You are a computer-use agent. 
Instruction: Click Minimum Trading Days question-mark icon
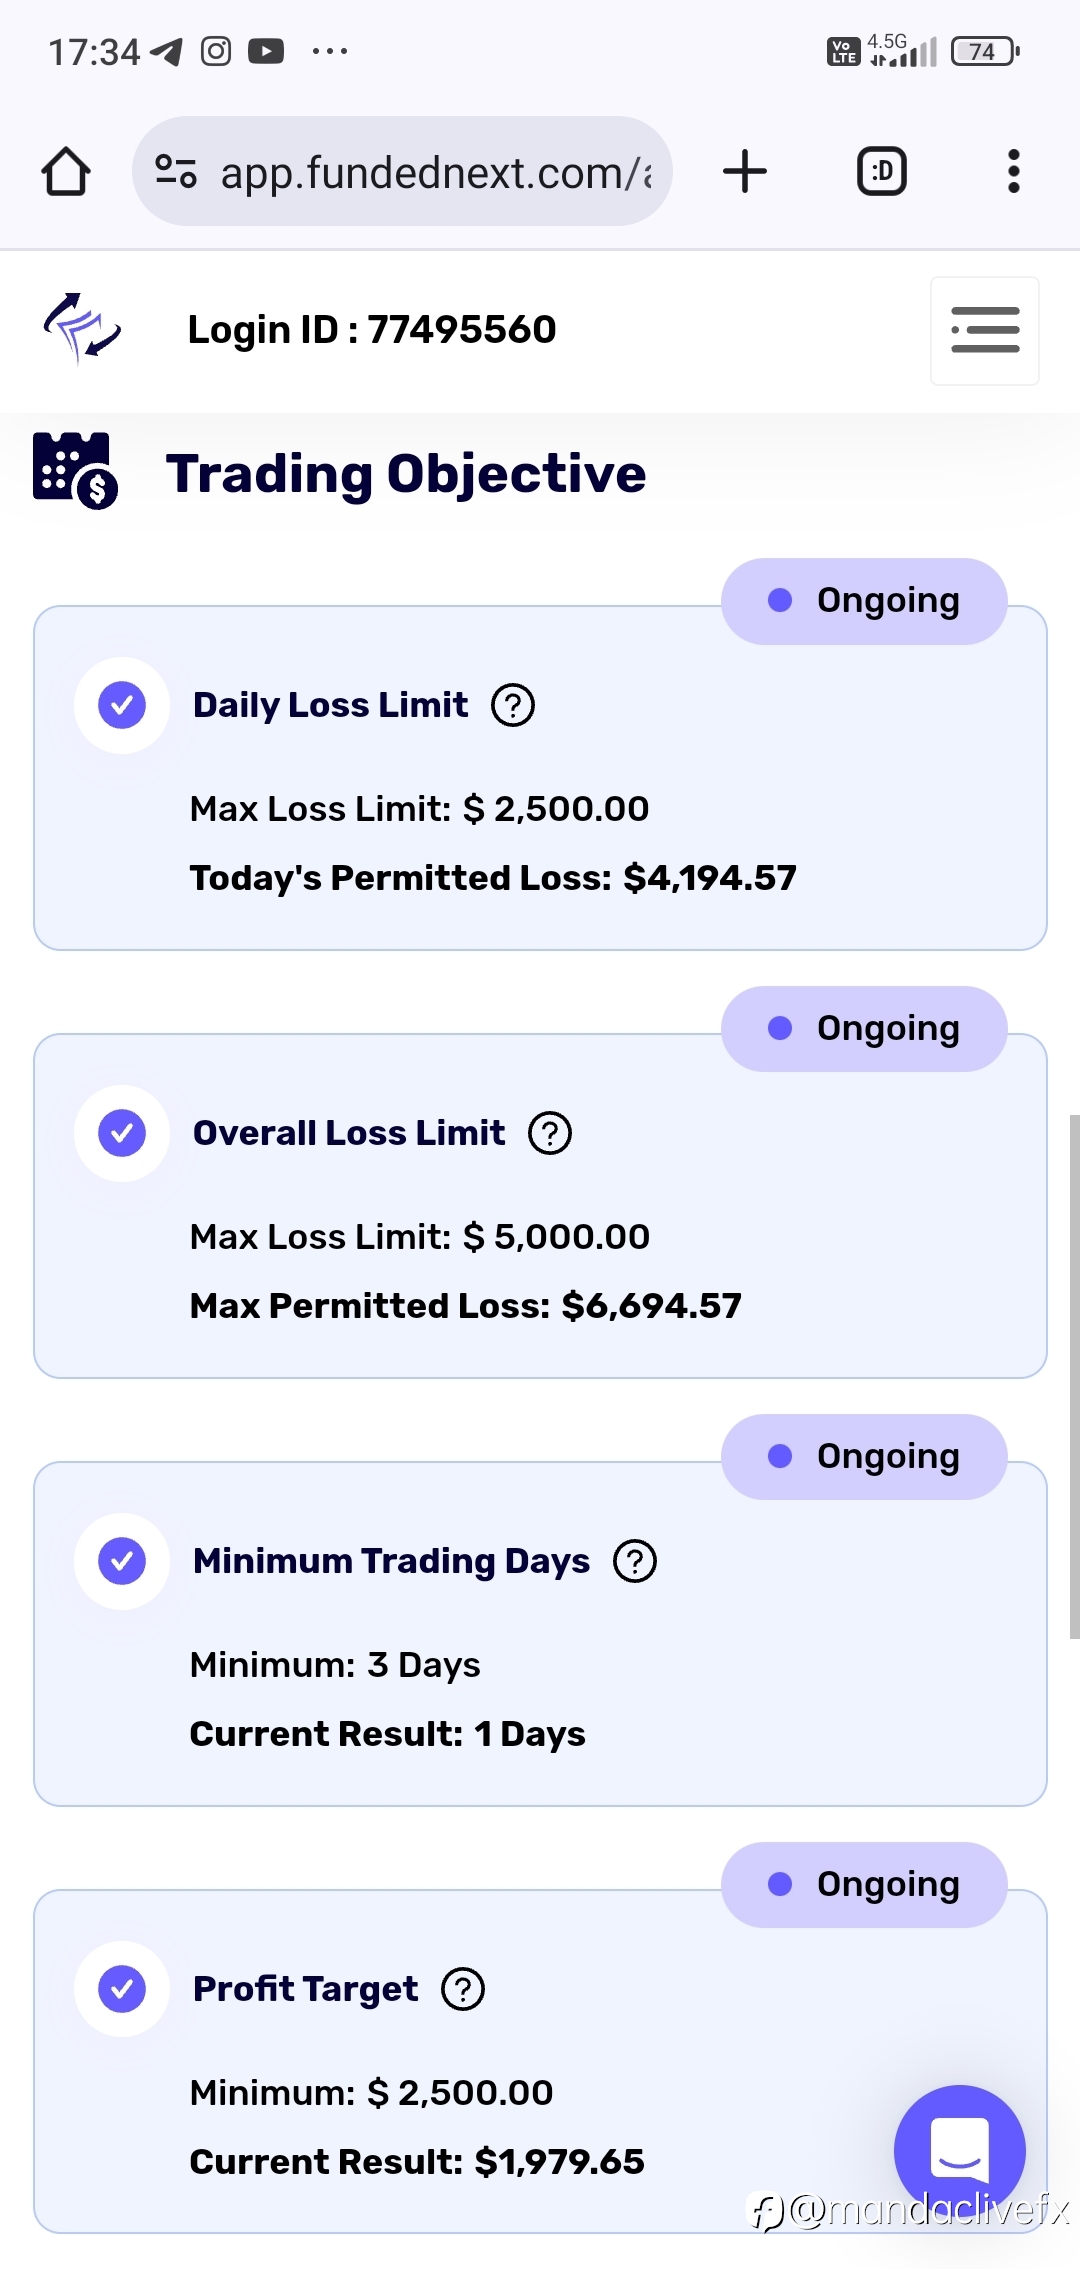[x=635, y=1561]
